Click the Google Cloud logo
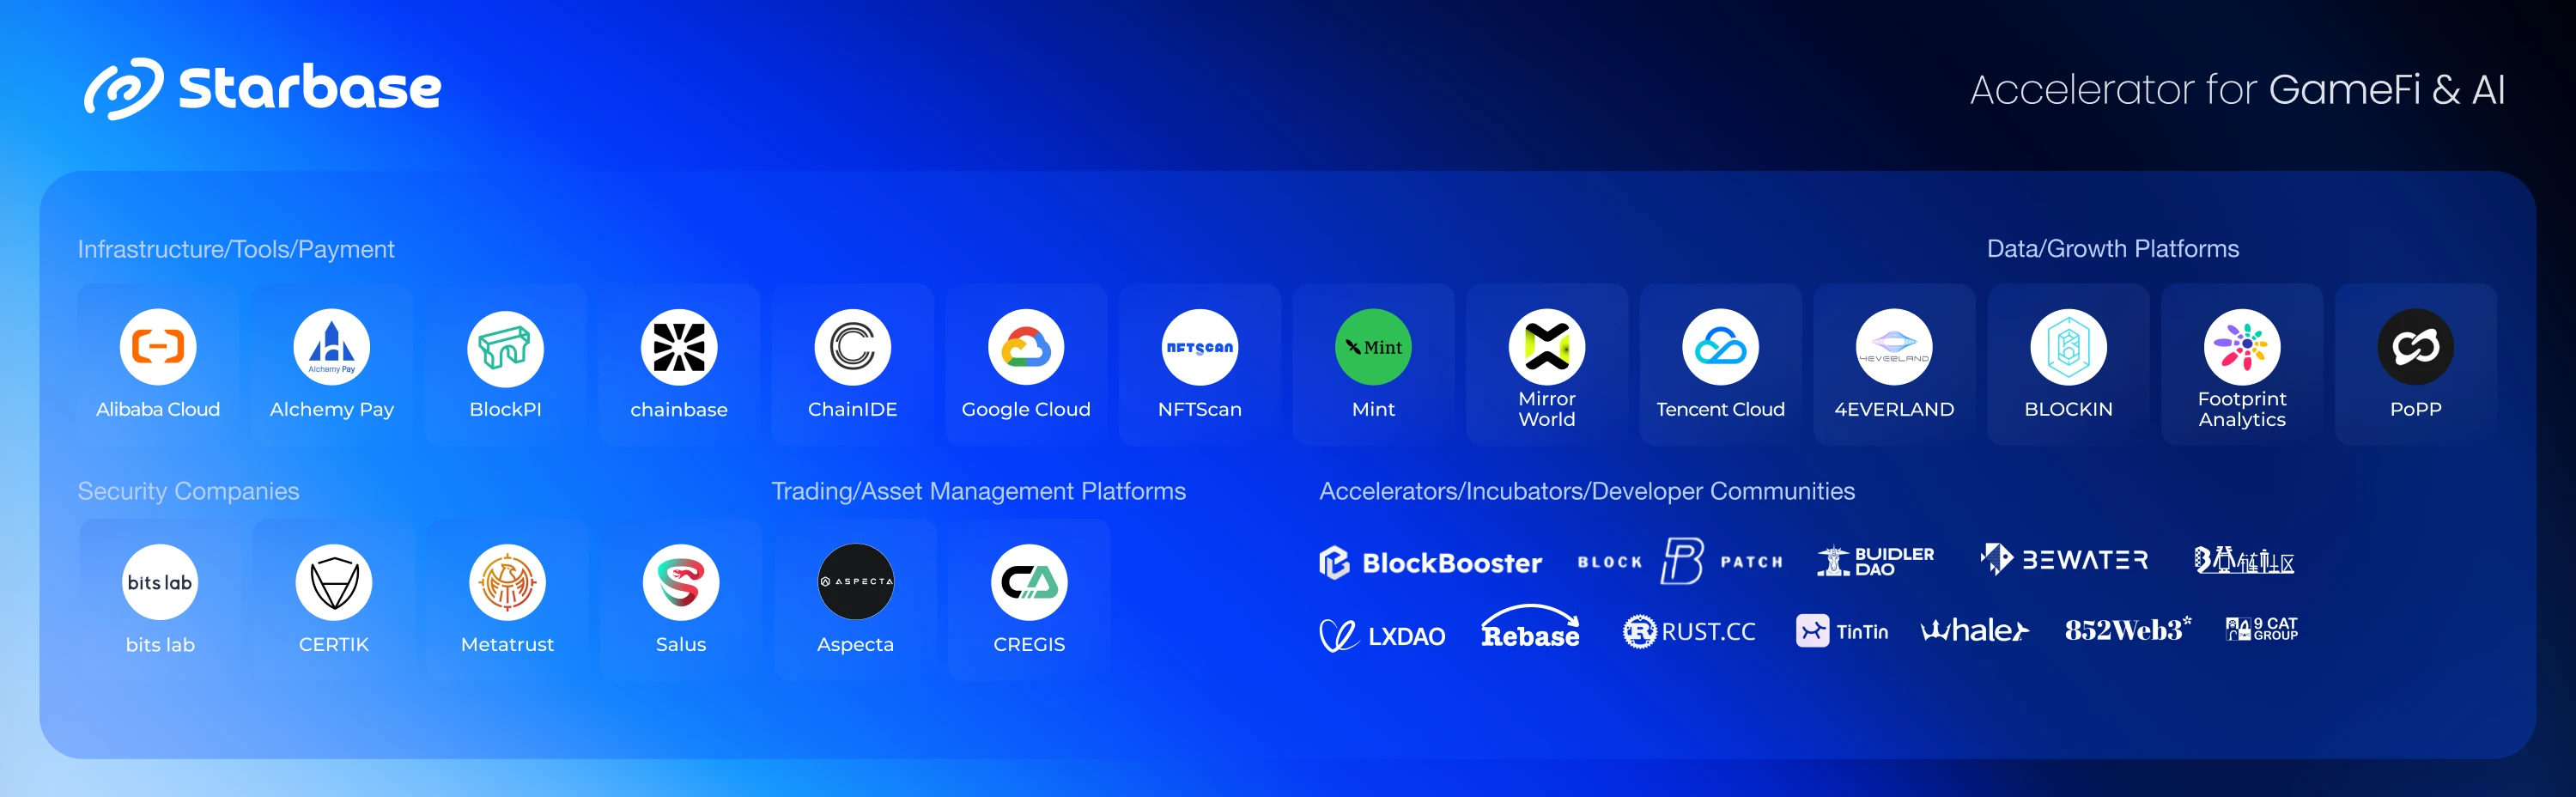The height and width of the screenshot is (797, 2576). tap(1026, 347)
